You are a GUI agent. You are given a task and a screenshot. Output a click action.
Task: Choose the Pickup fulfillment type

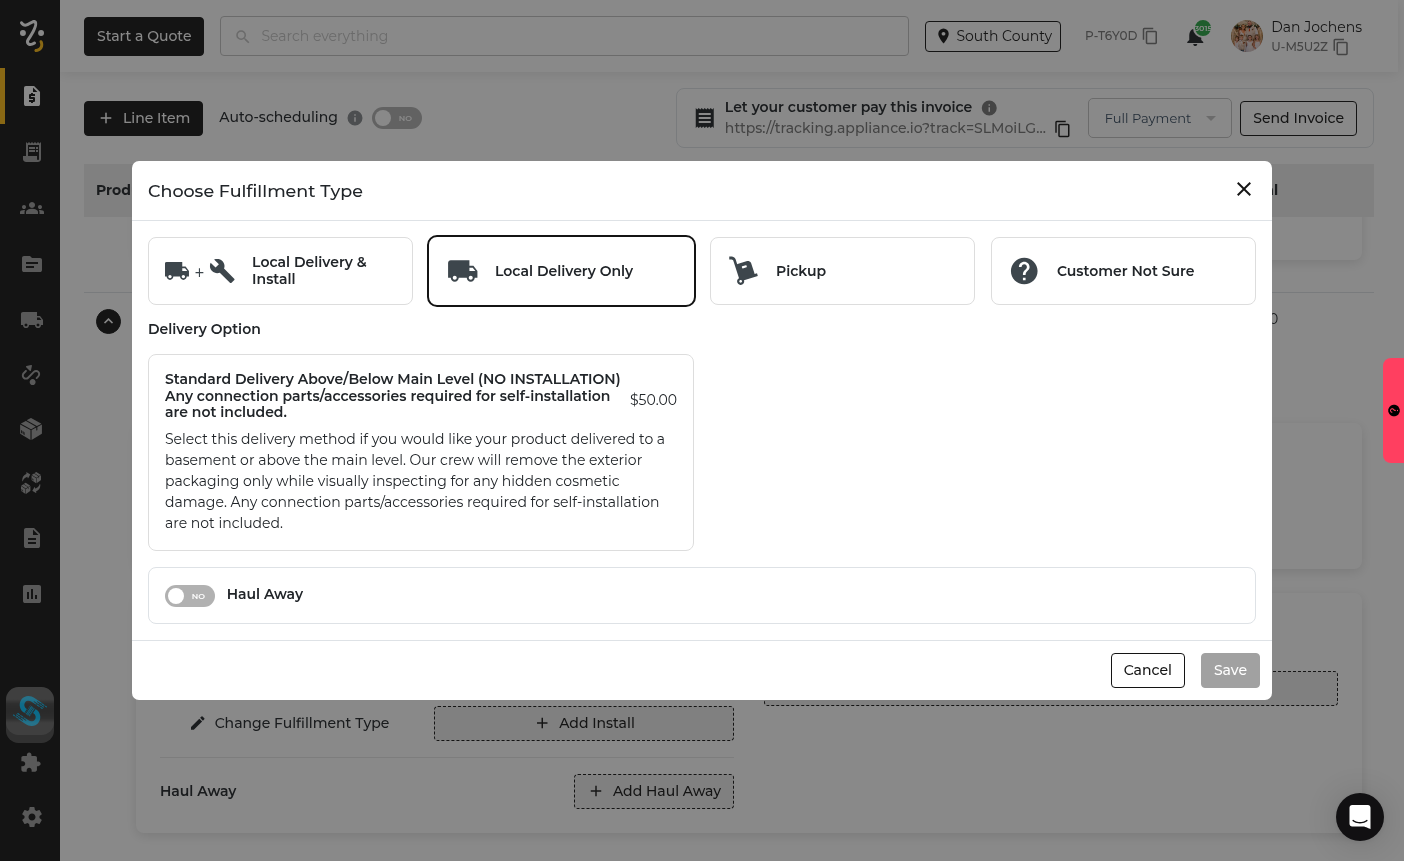[x=842, y=271]
